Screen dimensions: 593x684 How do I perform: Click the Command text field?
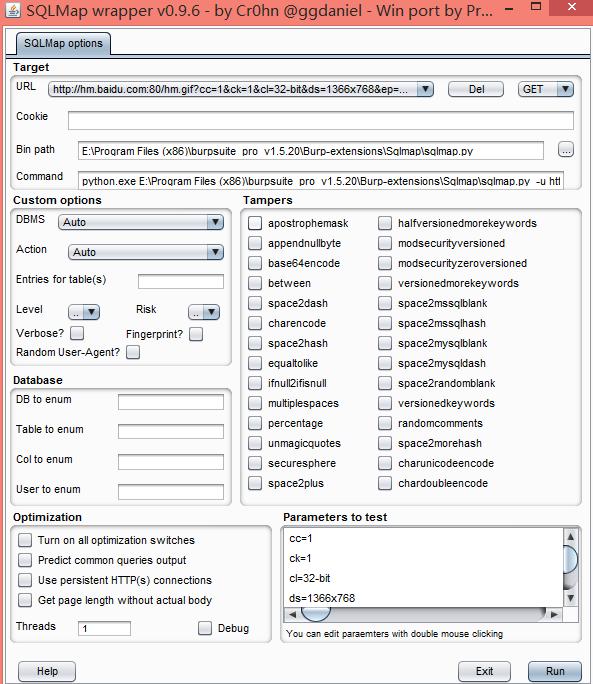click(x=321, y=180)
